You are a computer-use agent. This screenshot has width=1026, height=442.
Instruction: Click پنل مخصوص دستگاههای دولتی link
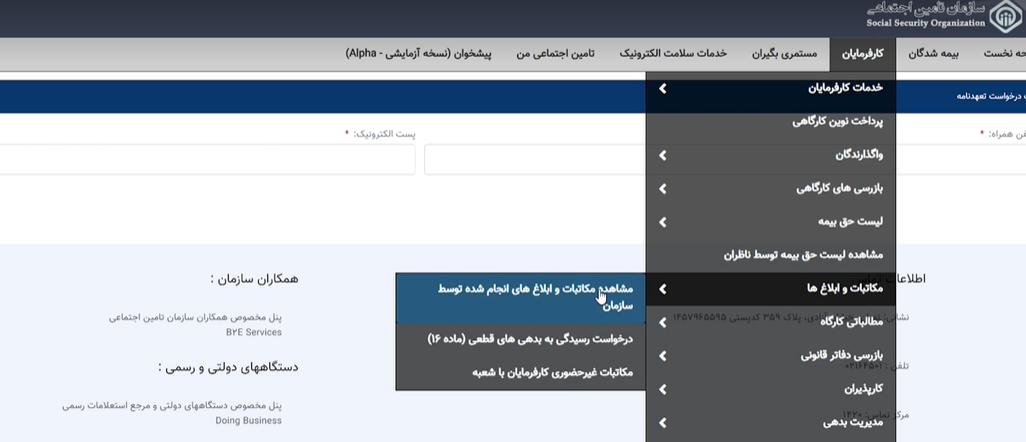172,405
